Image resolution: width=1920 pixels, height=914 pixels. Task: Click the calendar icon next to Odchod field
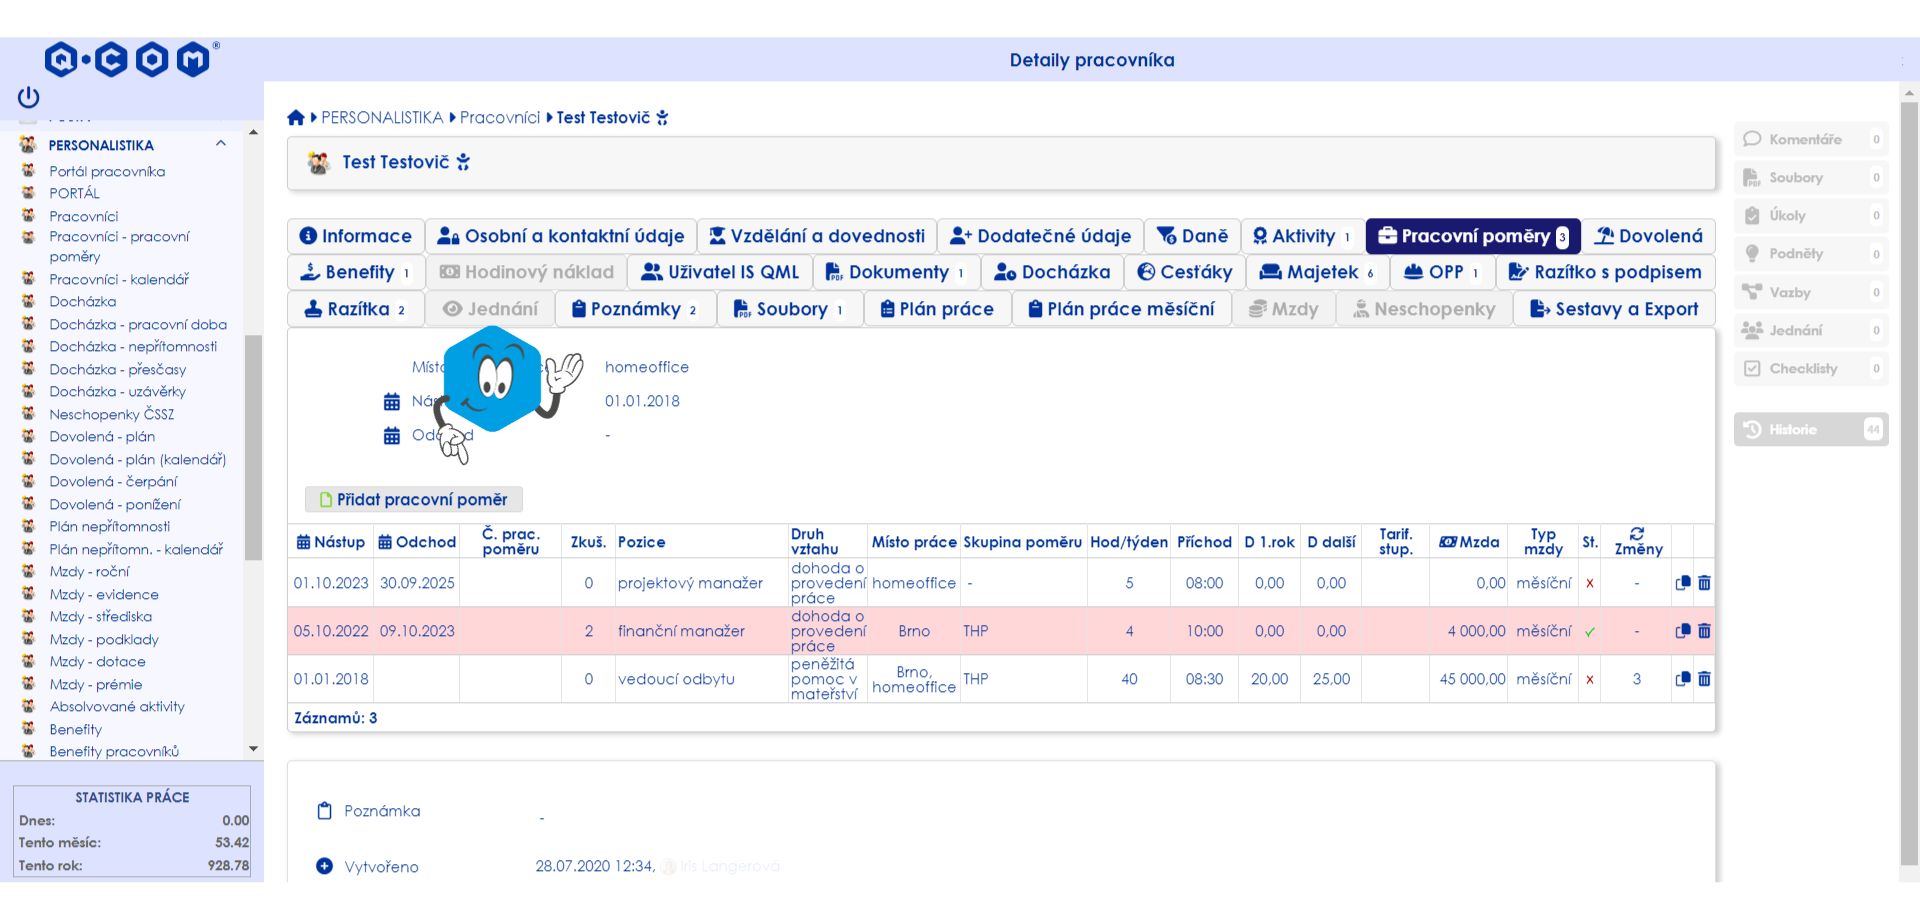[392, 435]
